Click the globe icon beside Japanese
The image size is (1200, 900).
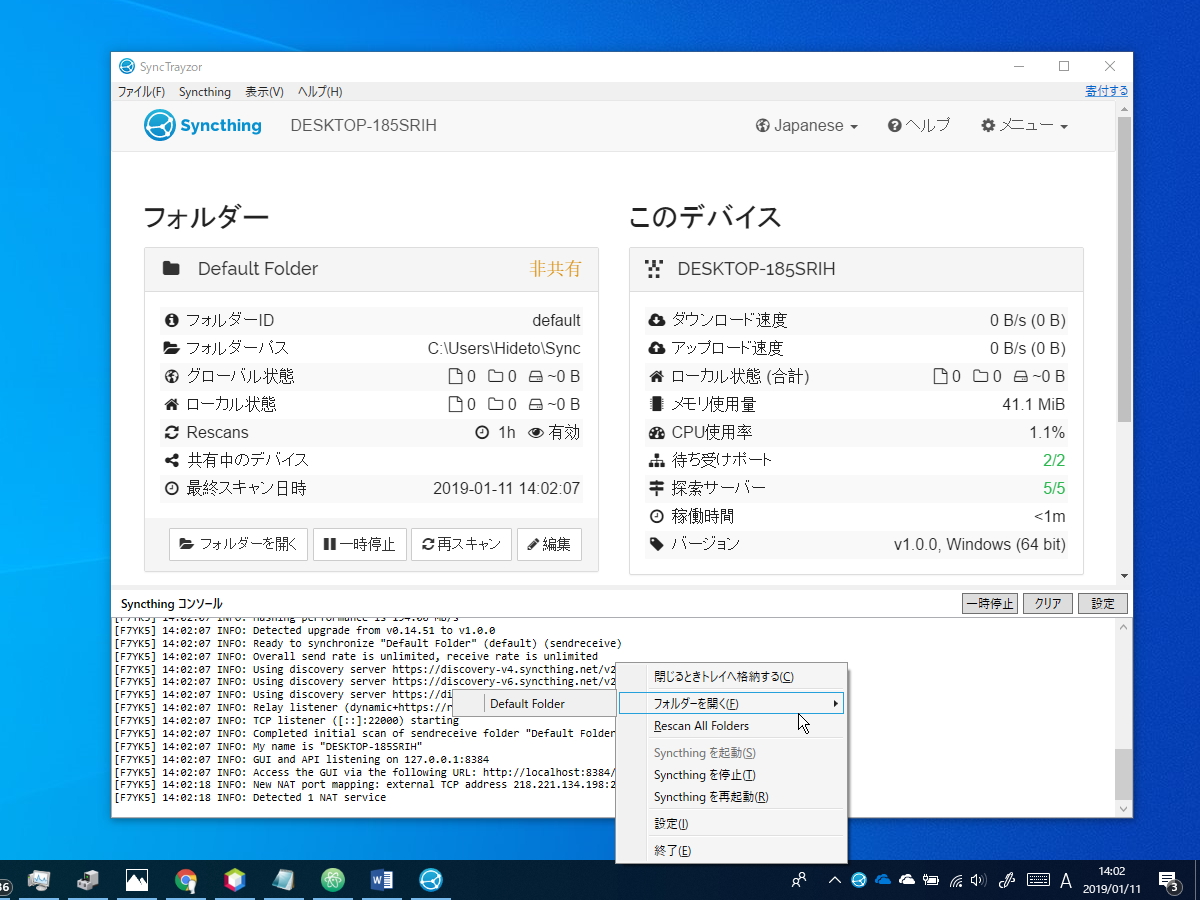[x=764, y=125]
